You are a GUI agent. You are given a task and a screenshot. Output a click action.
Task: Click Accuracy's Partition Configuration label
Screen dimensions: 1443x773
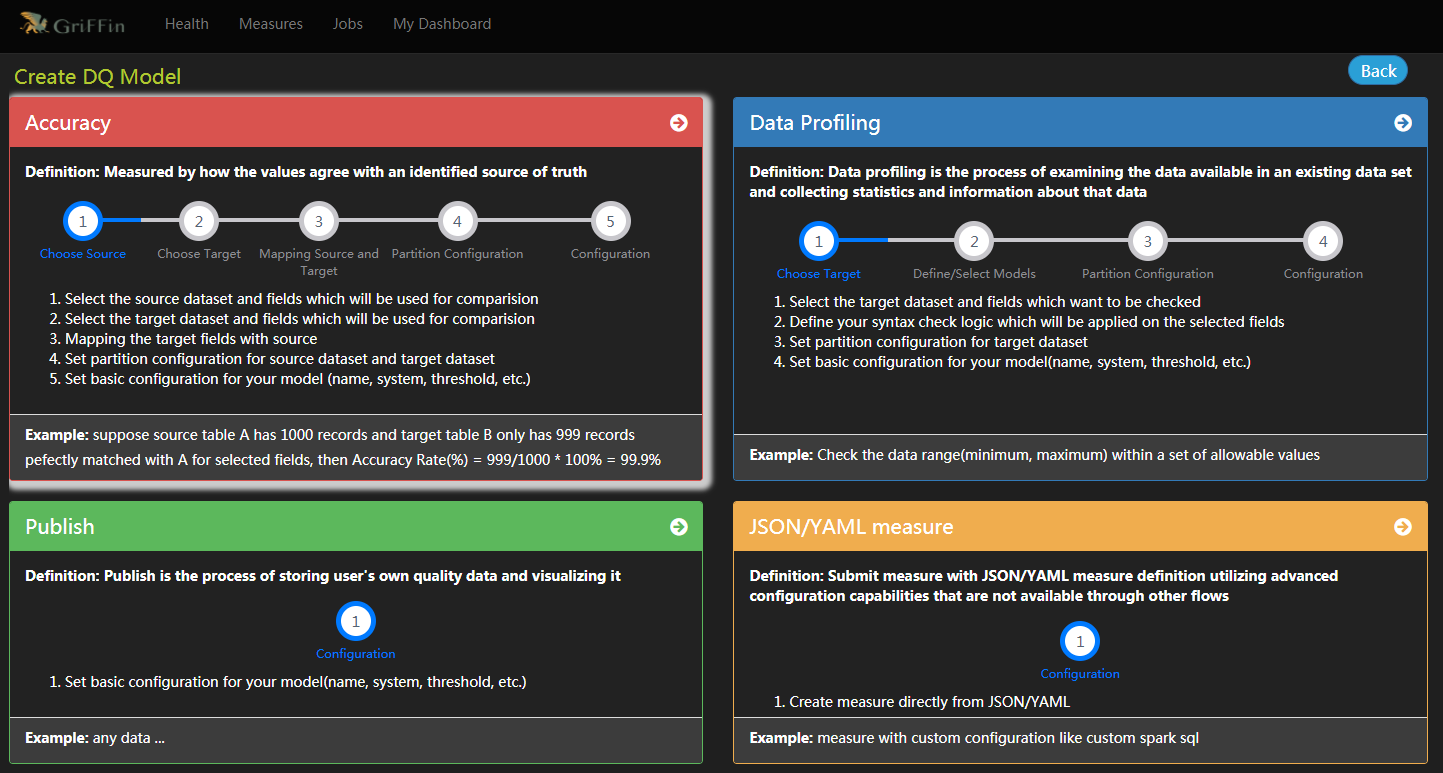(x=457, y=254)
